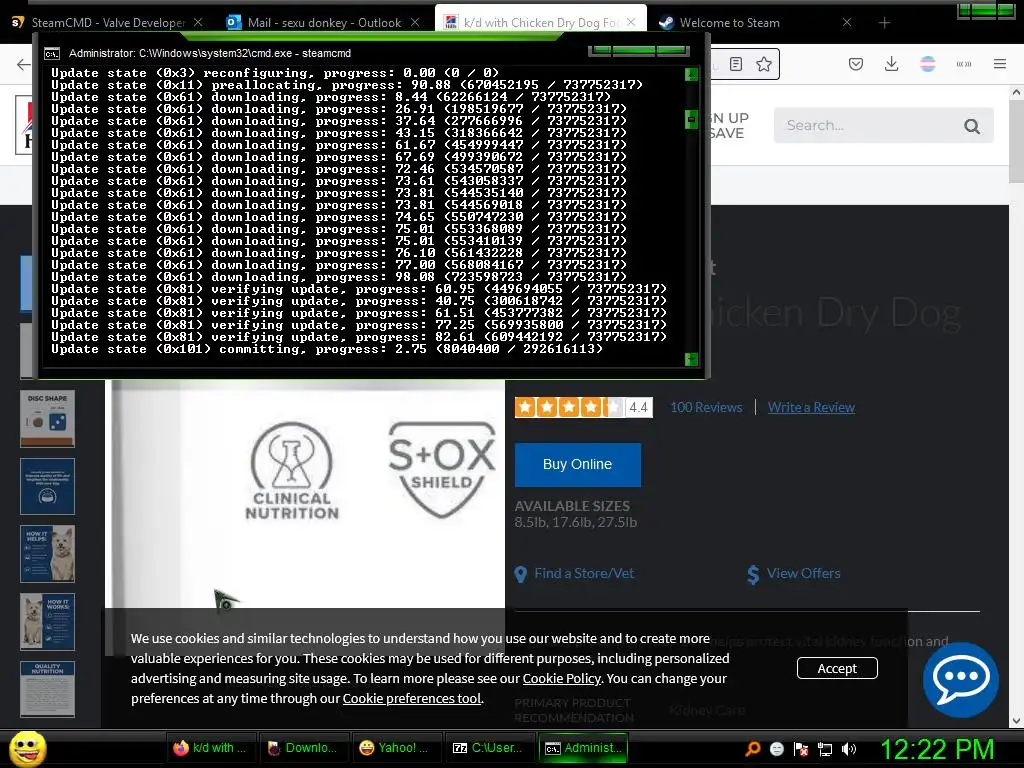Click the flag notification tray icon
Viewport: 1024px width, 768px height.
pyautogui.click(x=801, y=749)
